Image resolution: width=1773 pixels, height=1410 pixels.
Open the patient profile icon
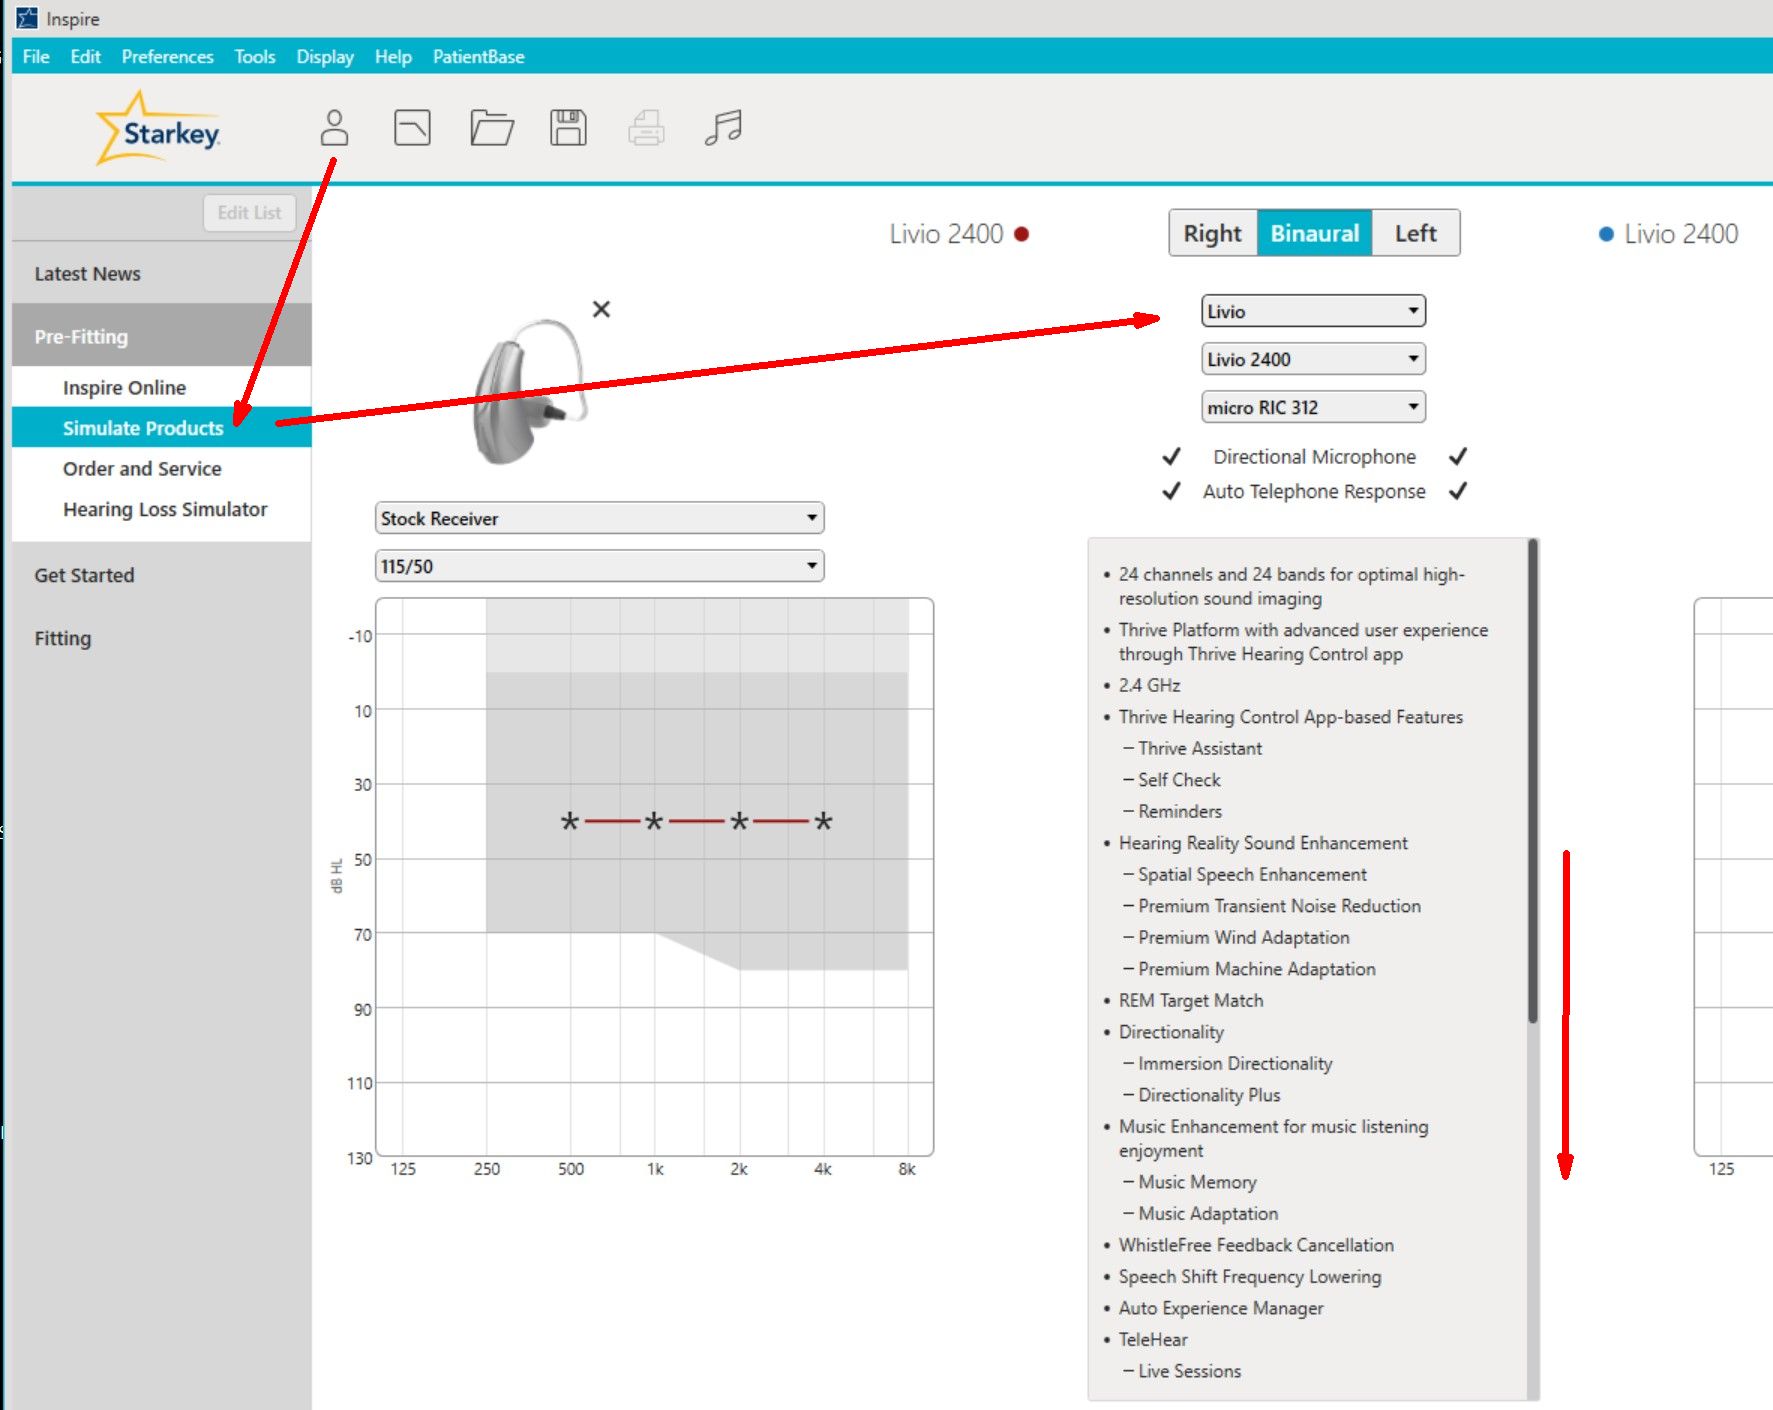coord(334,128)
